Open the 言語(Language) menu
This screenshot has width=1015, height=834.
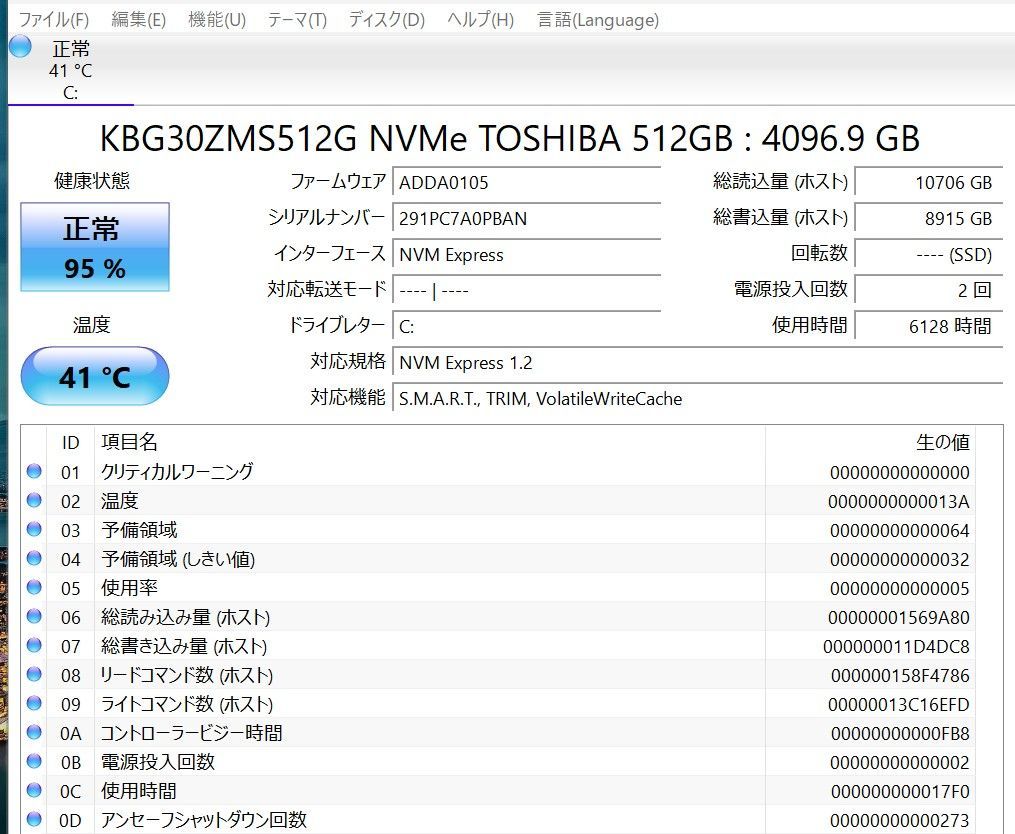[597, 19]
